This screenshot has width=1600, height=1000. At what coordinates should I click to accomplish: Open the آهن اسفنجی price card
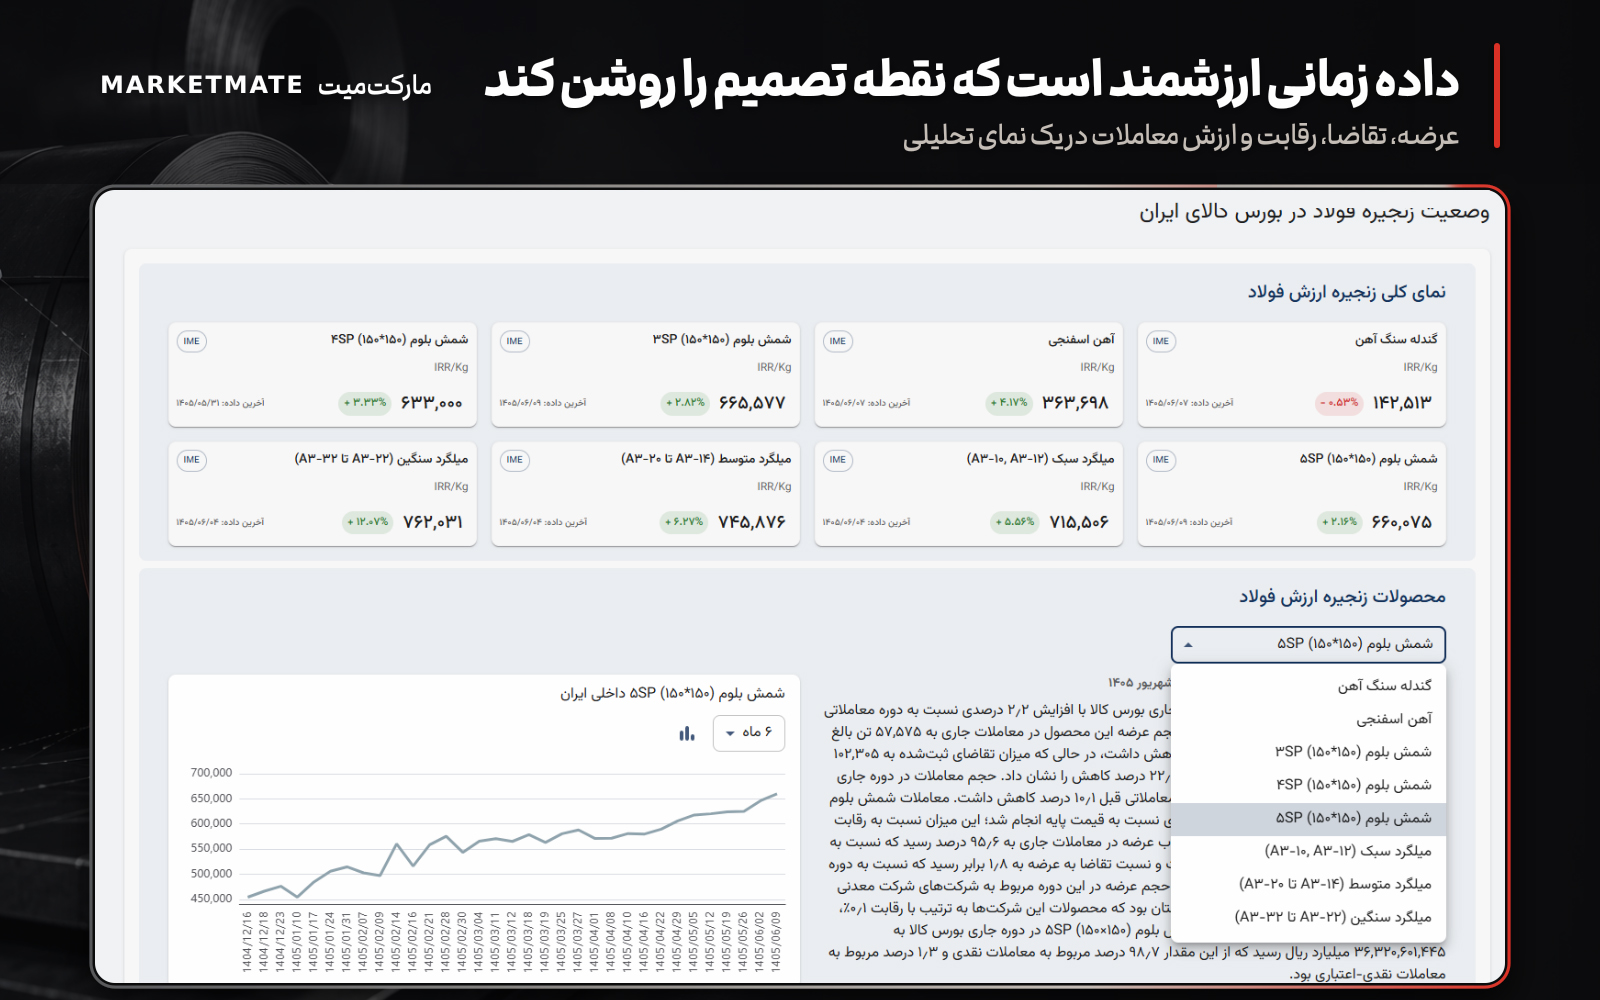(969, 374)
